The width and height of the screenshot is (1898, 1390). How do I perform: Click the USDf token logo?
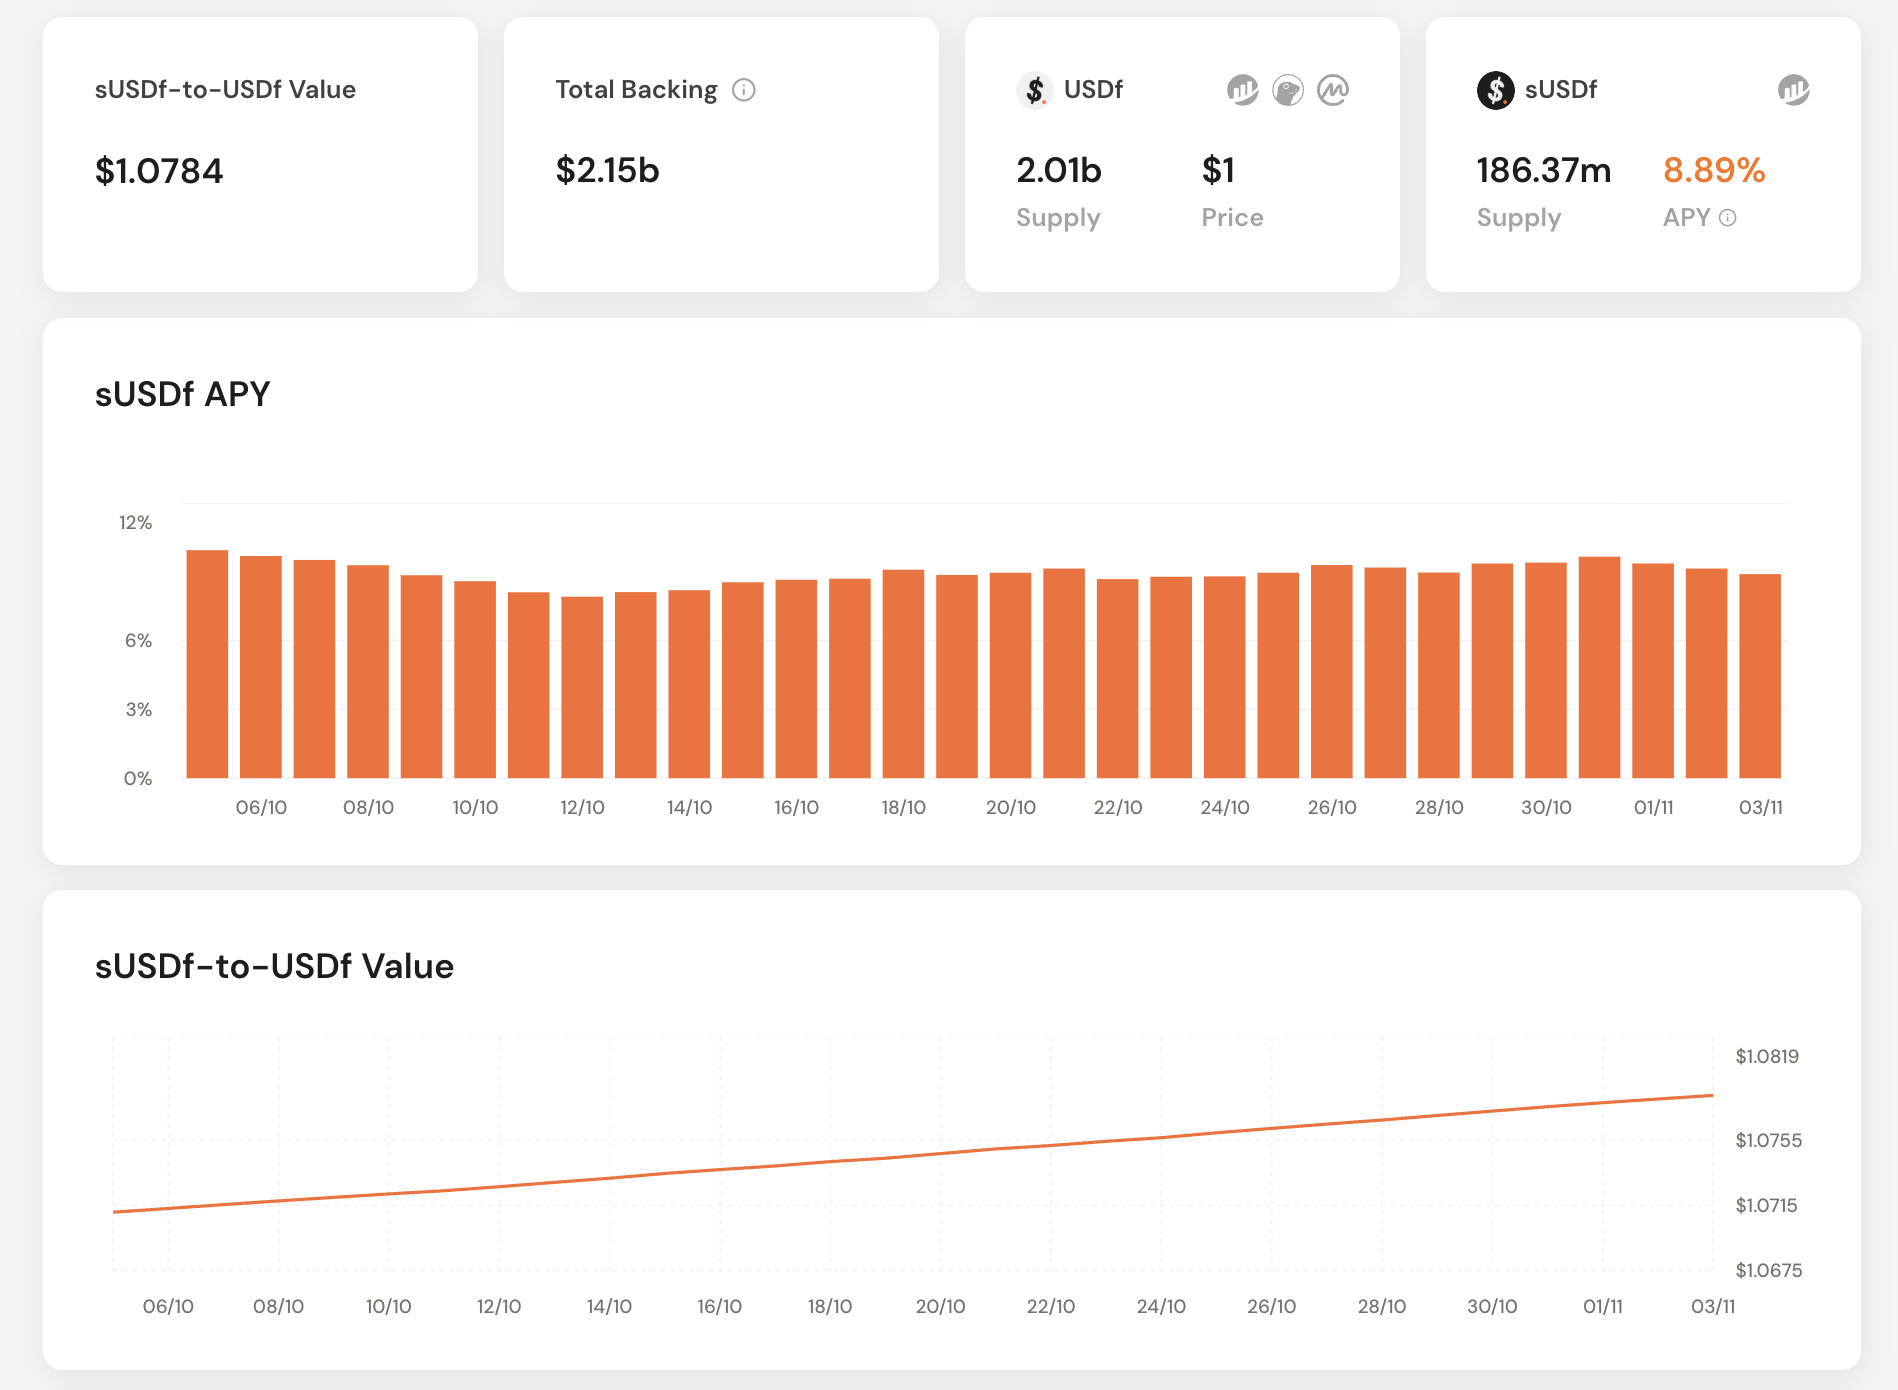point(1035,90)
